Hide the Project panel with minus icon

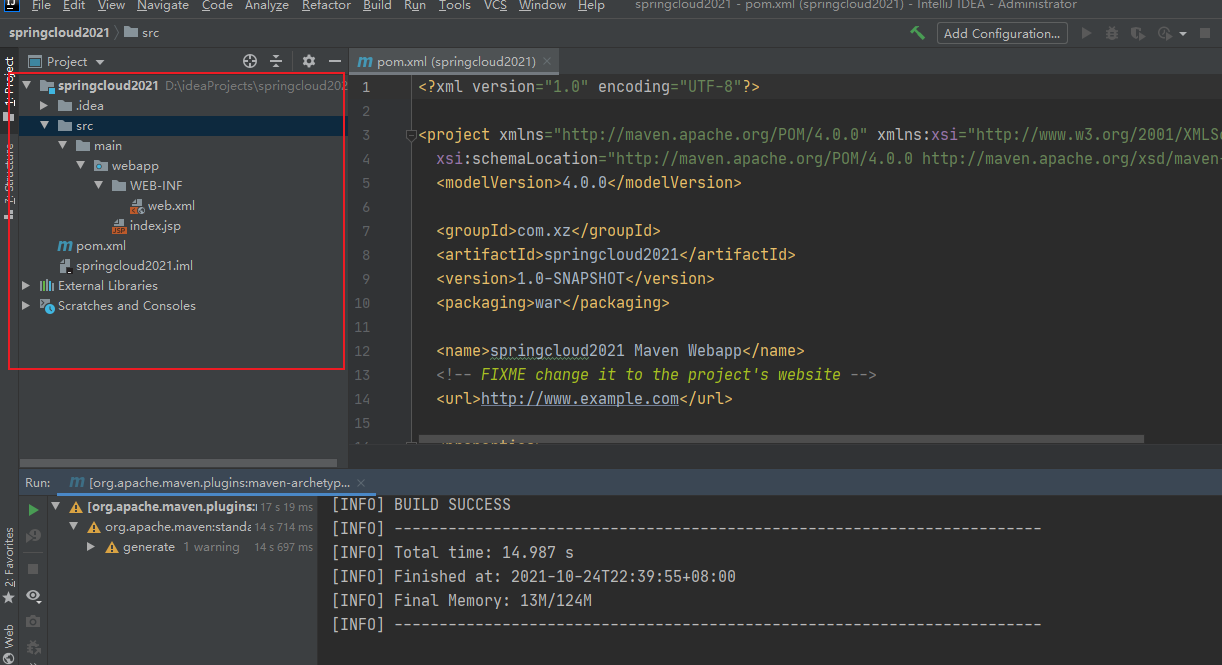[x=335, y=61]
